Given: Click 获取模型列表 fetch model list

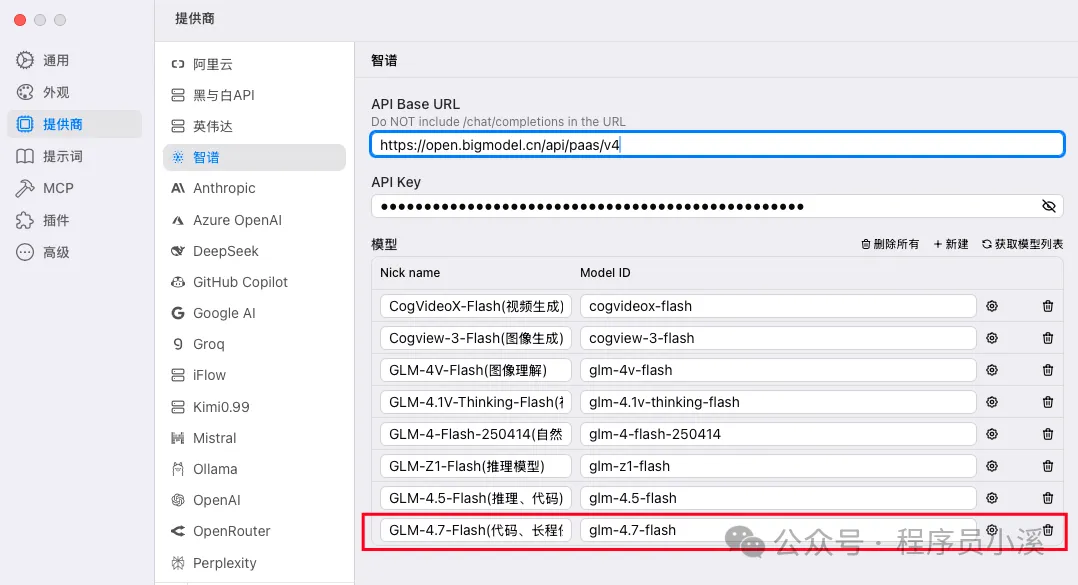Looking at the screenshot, I should tap(1022, 244).
